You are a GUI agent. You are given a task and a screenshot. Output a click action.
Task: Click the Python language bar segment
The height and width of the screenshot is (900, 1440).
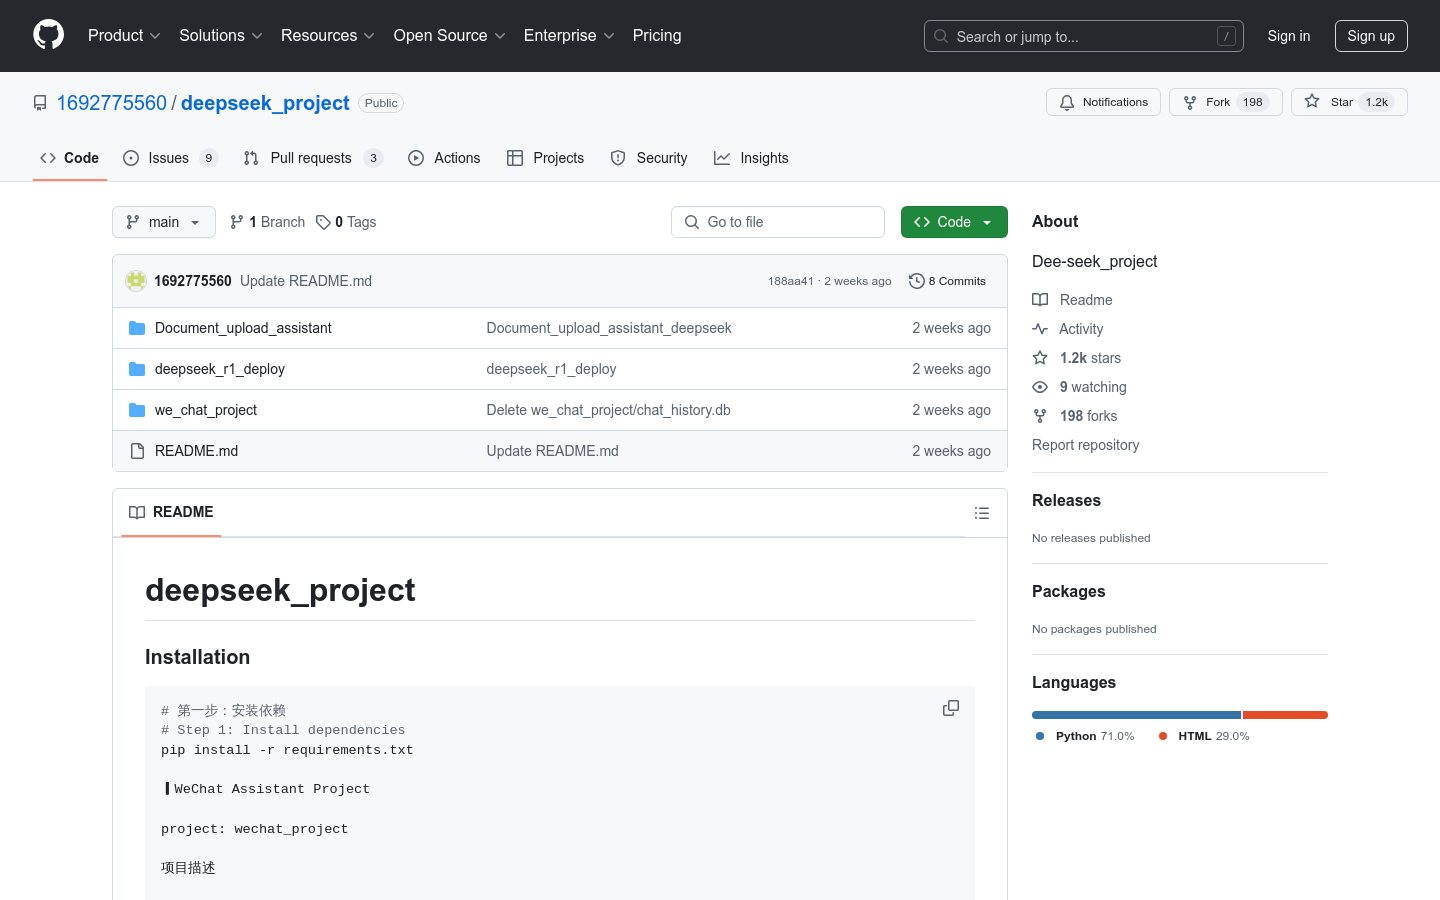1136,715
